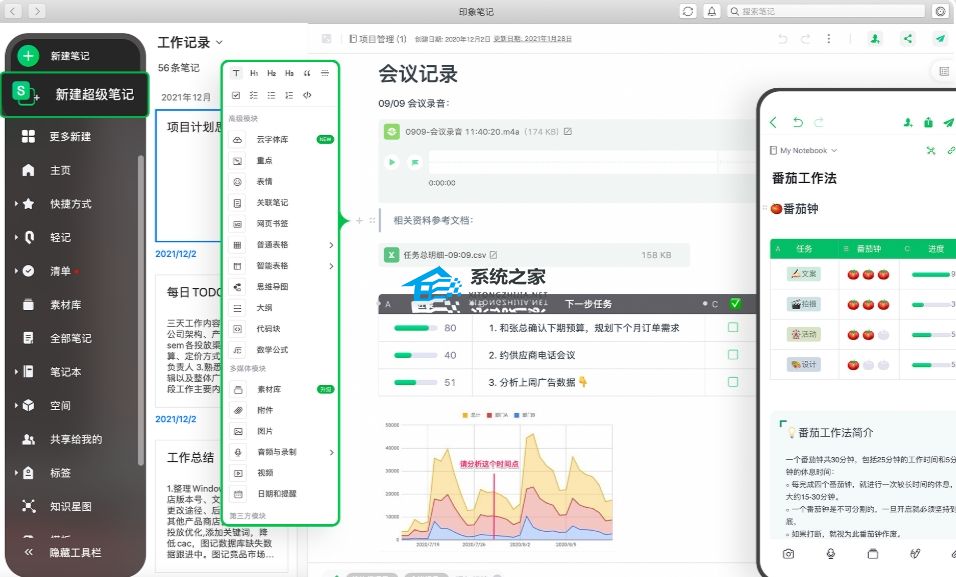Open 素材库 in the left sidebar
Image resolution: width=956 pixels, height=577 pixels.
pos(65,304)
